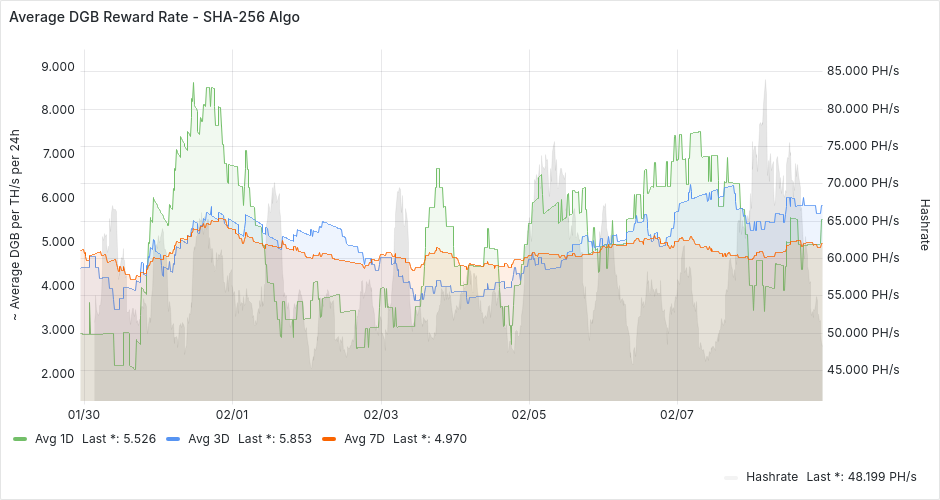
Task: Click the gray Hashrate legend color marker
Action: (731, 477)
